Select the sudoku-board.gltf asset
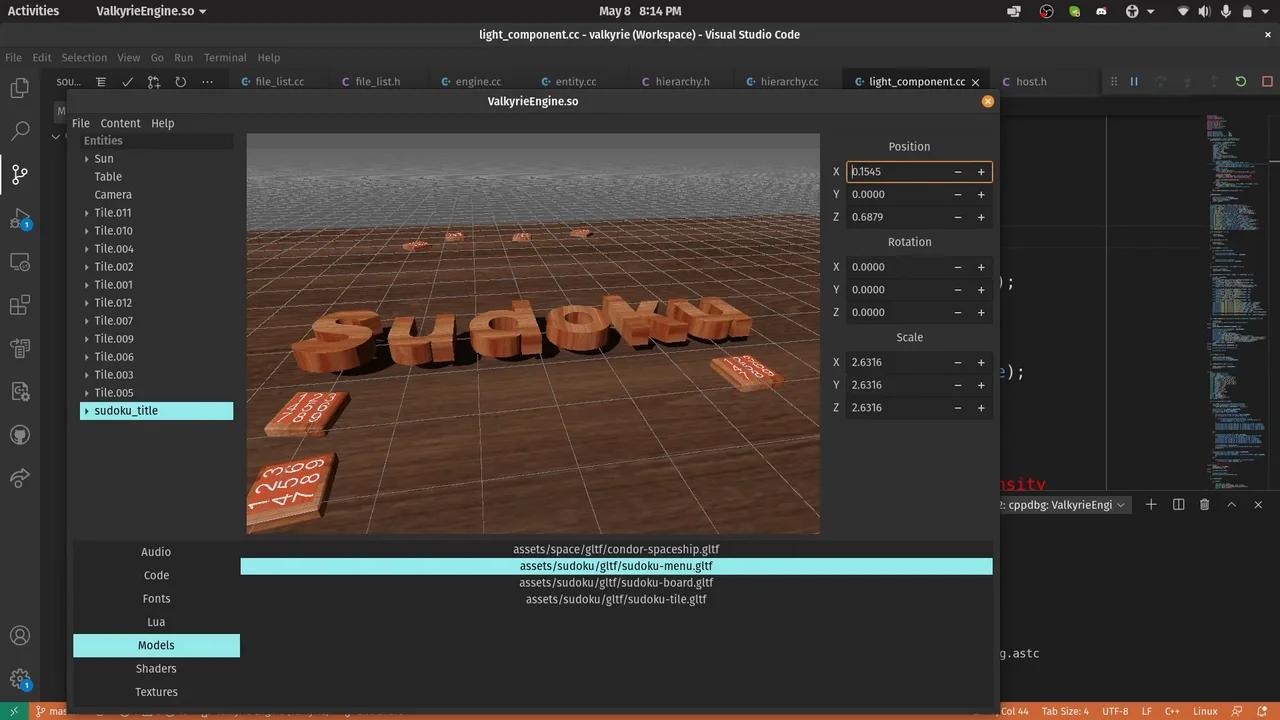The image size is (1280, 720). [x=616, y=582]
